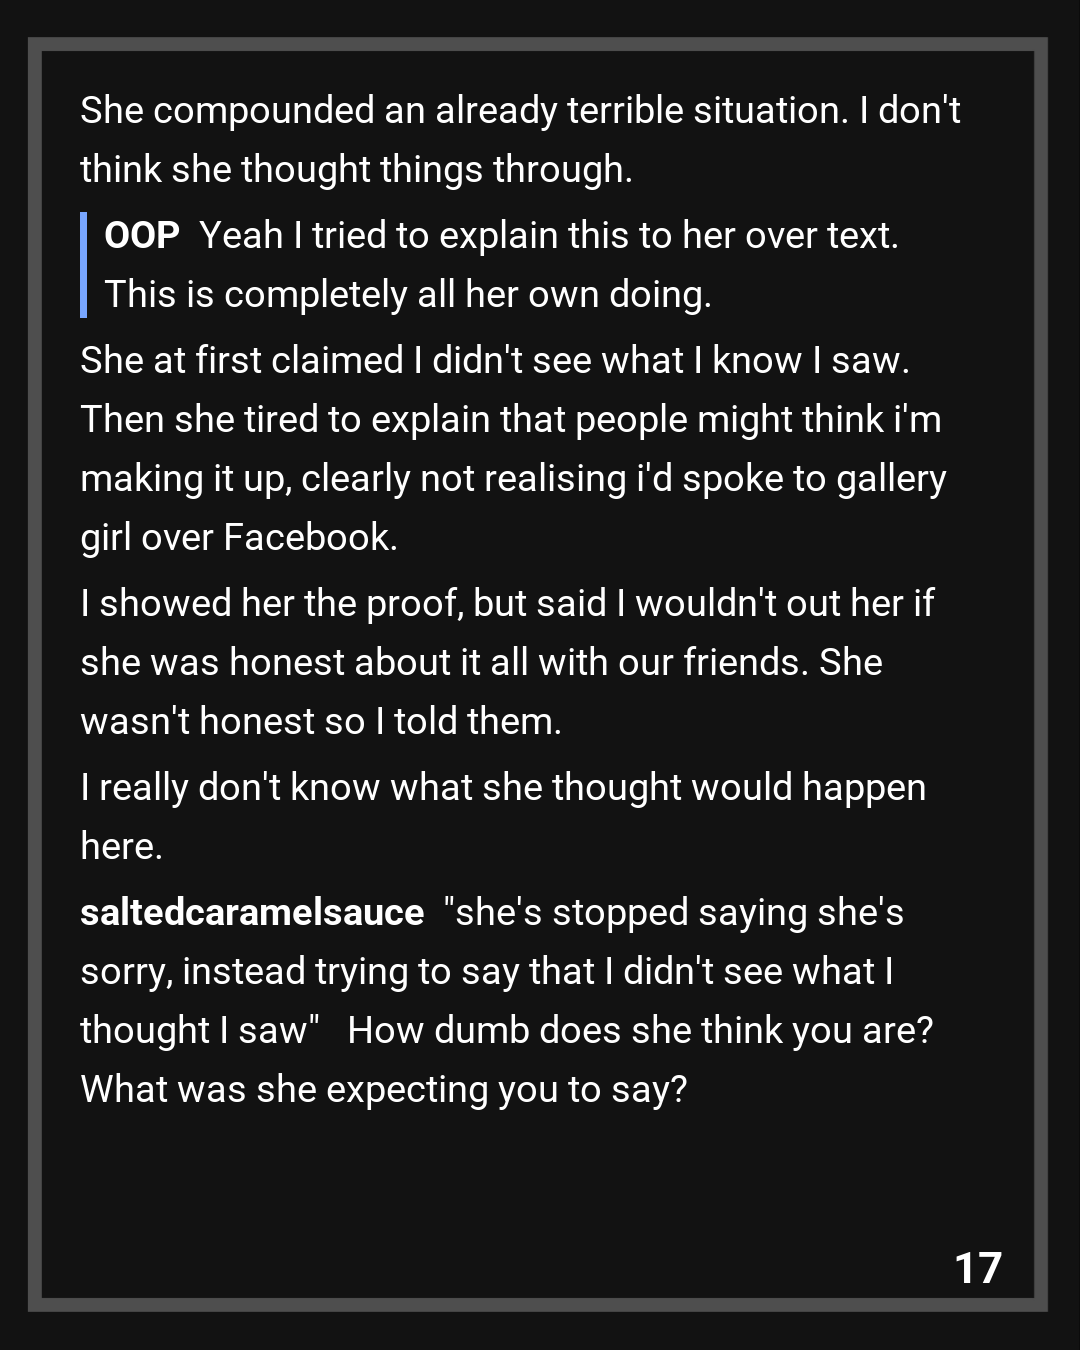1080x1350 pixels.
Task: Click the line "making it up, clearly not realising"
Action: (x=513, y=478)
